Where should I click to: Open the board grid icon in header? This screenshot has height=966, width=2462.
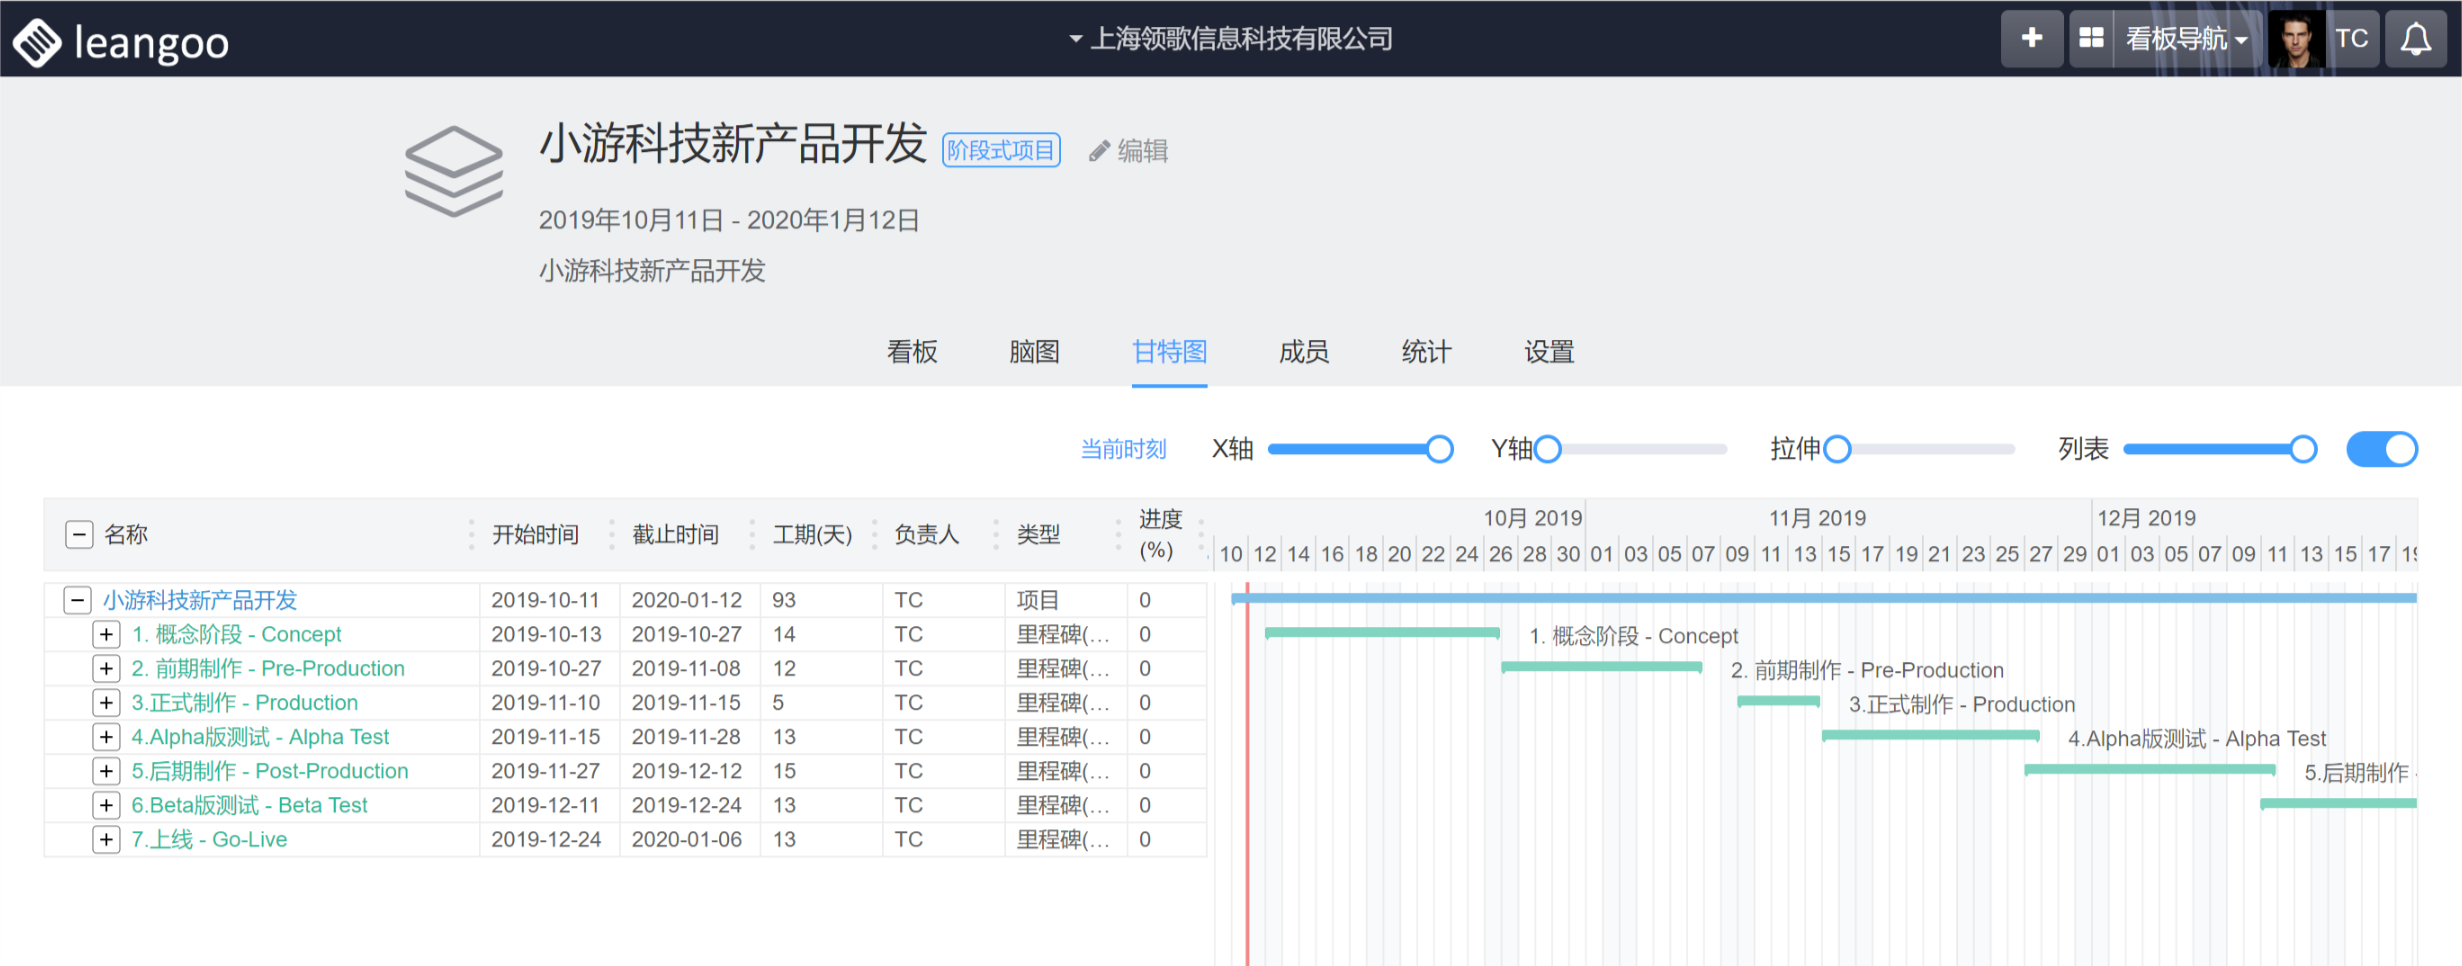point(2090,39)
